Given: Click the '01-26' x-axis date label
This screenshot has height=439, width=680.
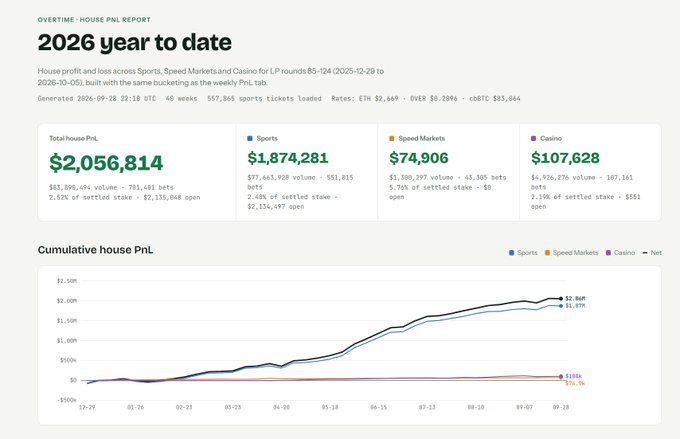Looking at the screenshot, I should [x=135, y=407].
